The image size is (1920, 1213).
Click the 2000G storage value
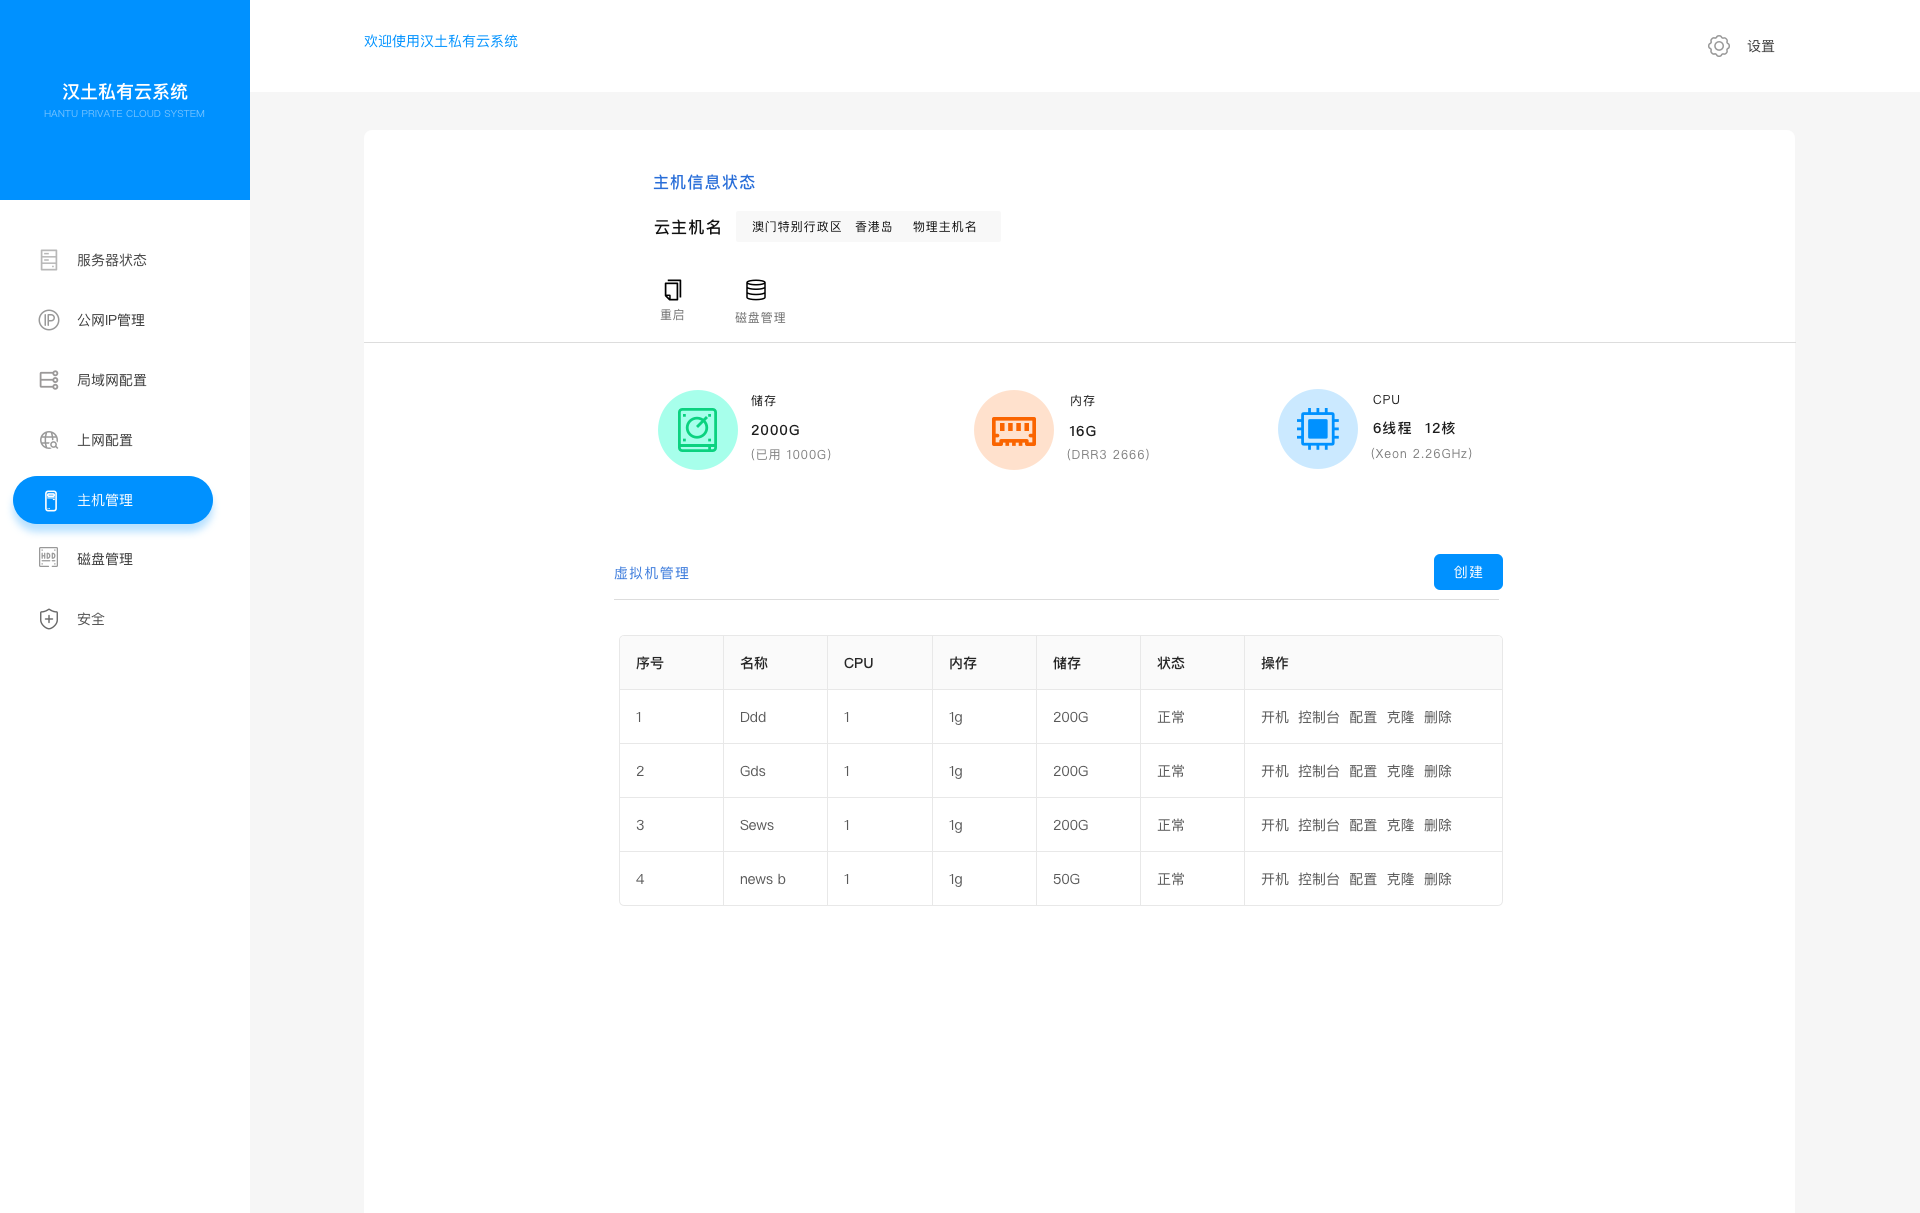776,430
